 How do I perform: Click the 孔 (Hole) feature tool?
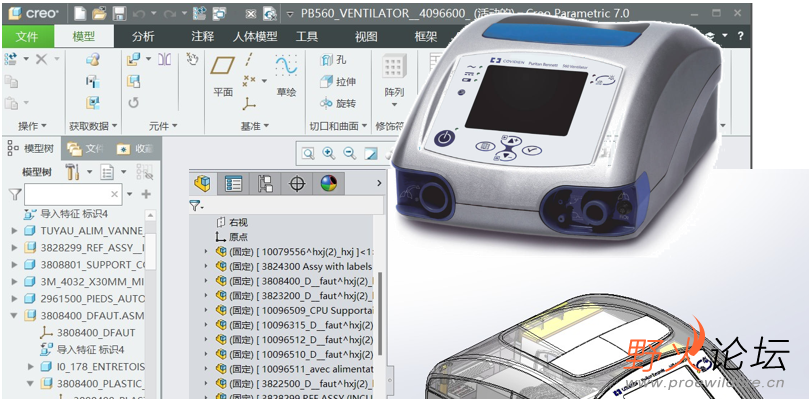click(x=333, y=60)
